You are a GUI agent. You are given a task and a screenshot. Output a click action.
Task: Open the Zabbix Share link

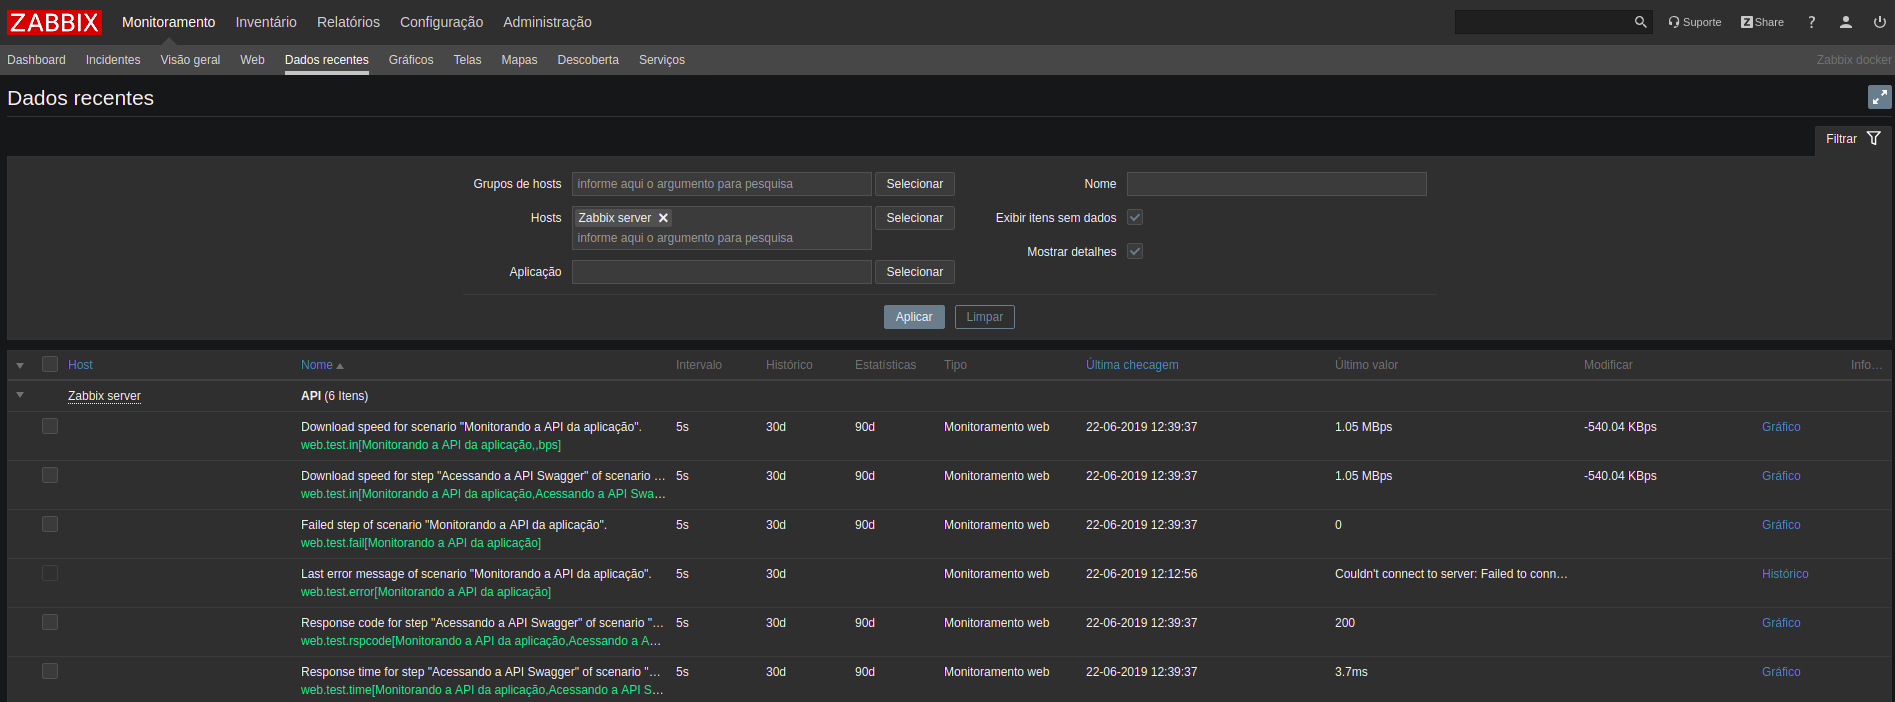(1762, 22)
